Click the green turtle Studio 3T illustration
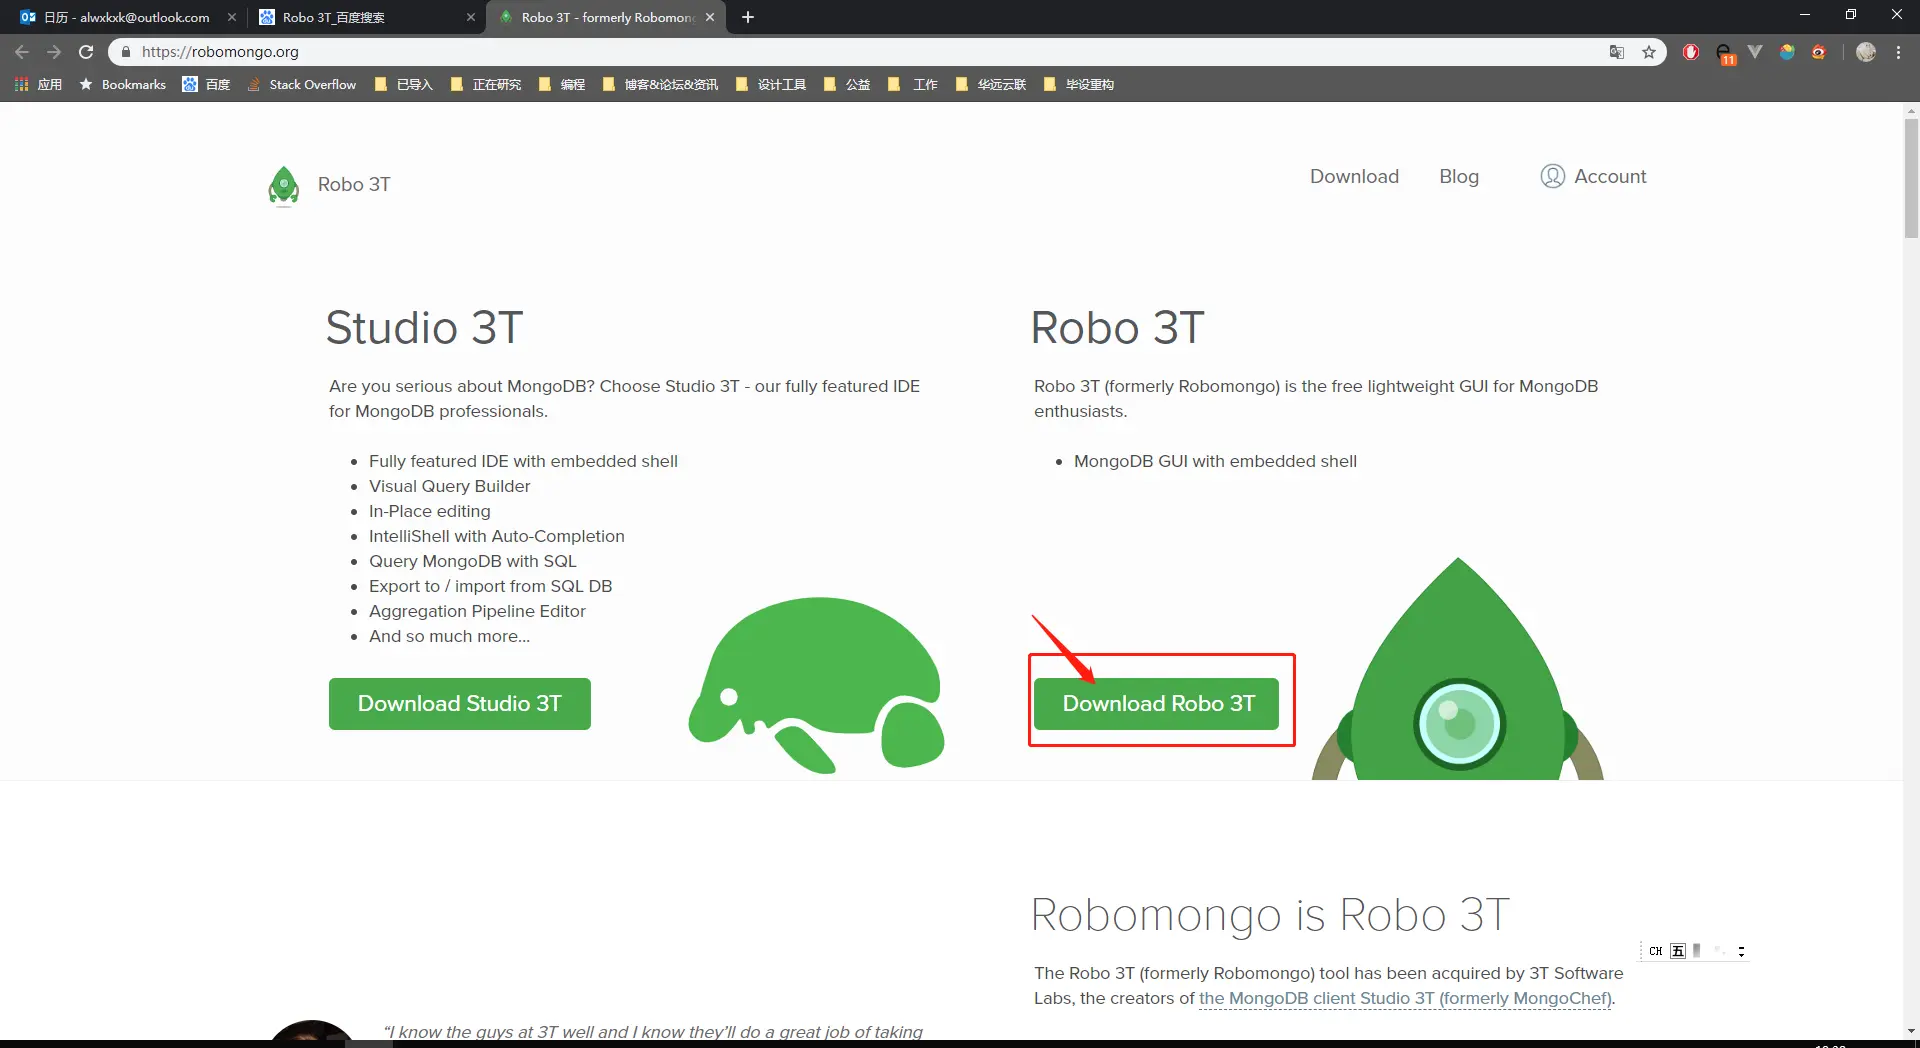 tap(816, 686)
